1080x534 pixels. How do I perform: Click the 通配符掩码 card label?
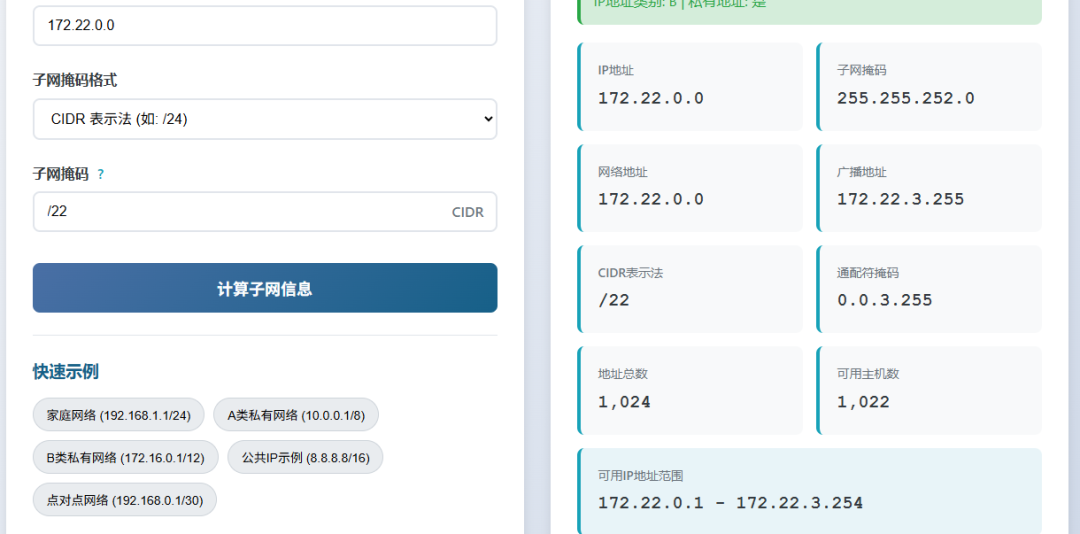pos(868,273)
